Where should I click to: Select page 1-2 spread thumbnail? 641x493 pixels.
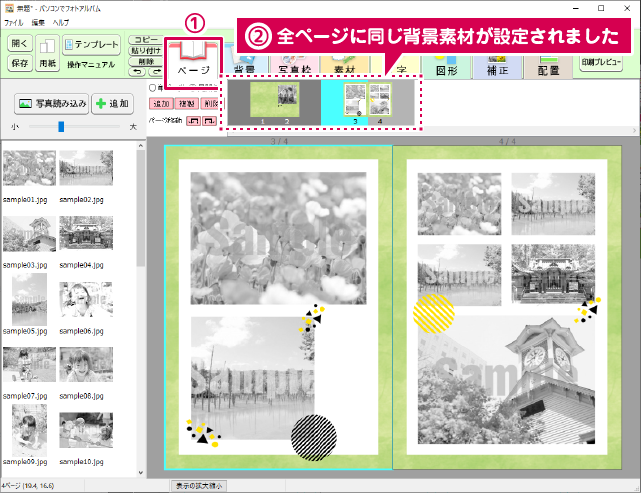coord(274,100)
